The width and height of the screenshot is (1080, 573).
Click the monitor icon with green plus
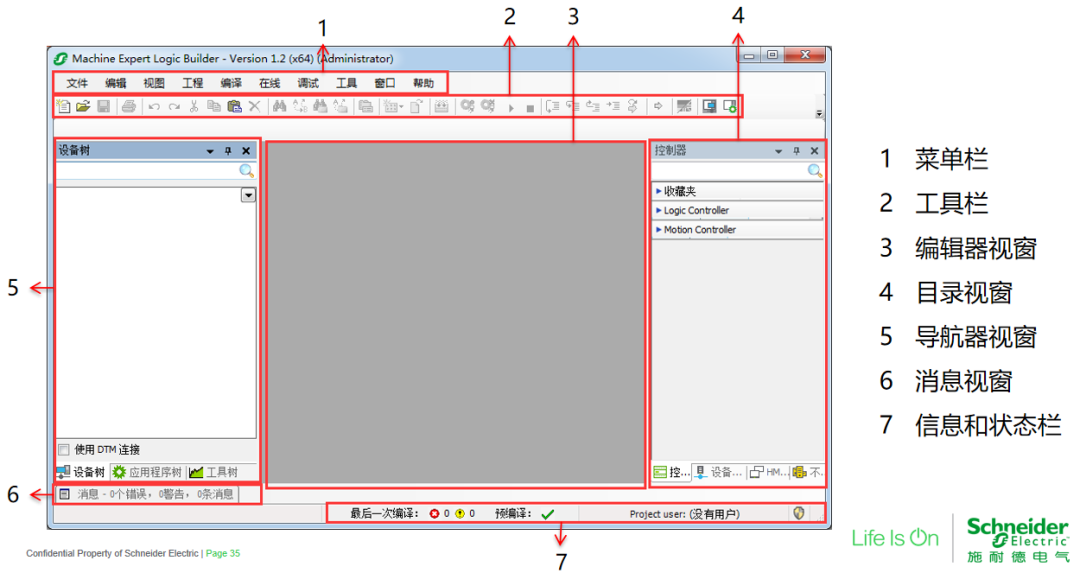click(729, 106)
